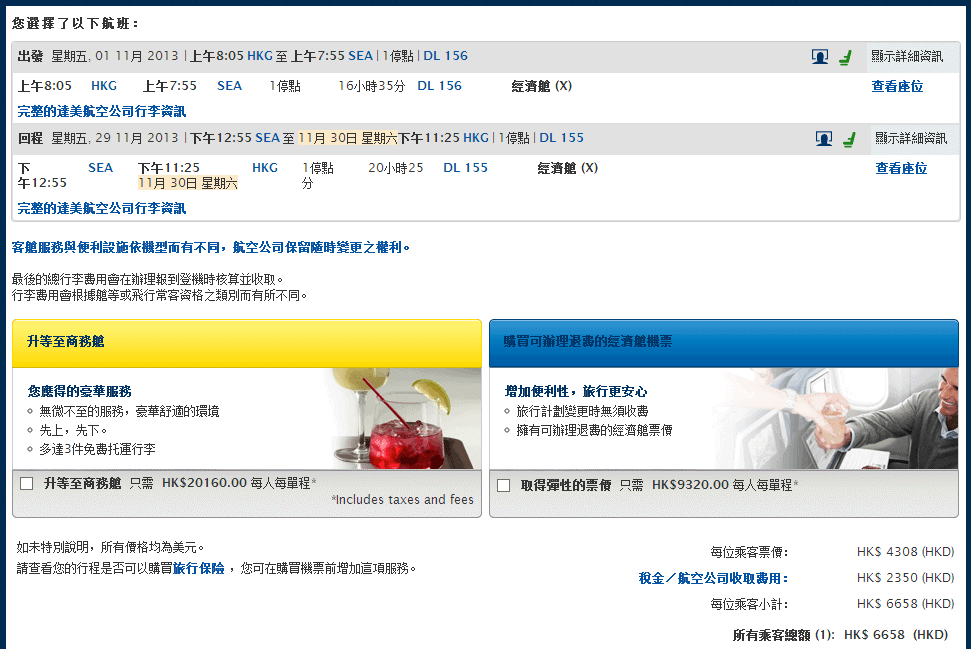Click the personal video icon on return flight

coord(823,139)
